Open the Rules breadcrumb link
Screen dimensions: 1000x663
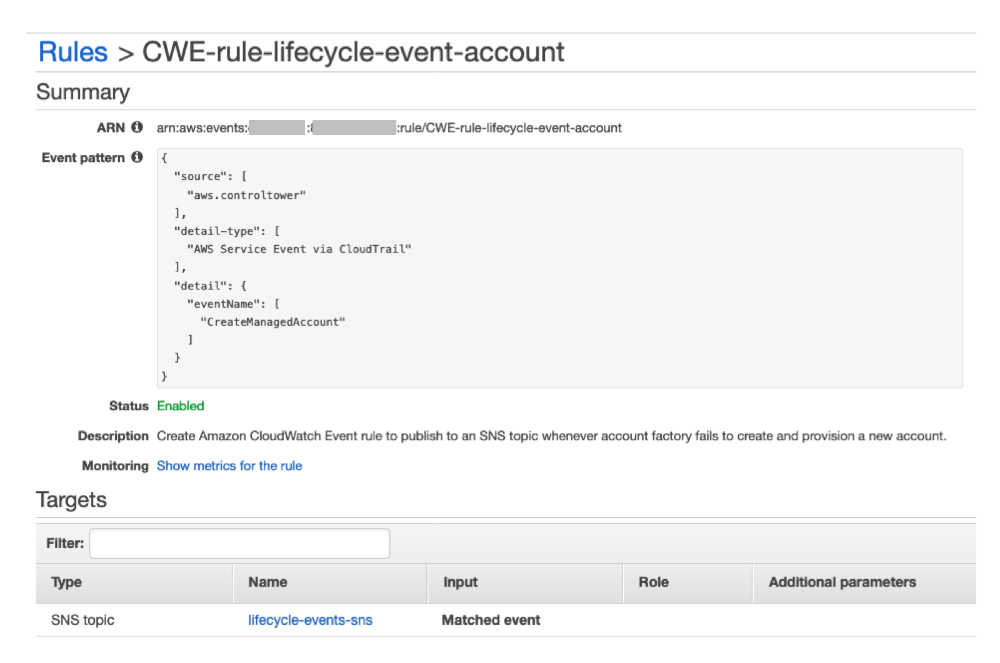(x=73, y=52)
